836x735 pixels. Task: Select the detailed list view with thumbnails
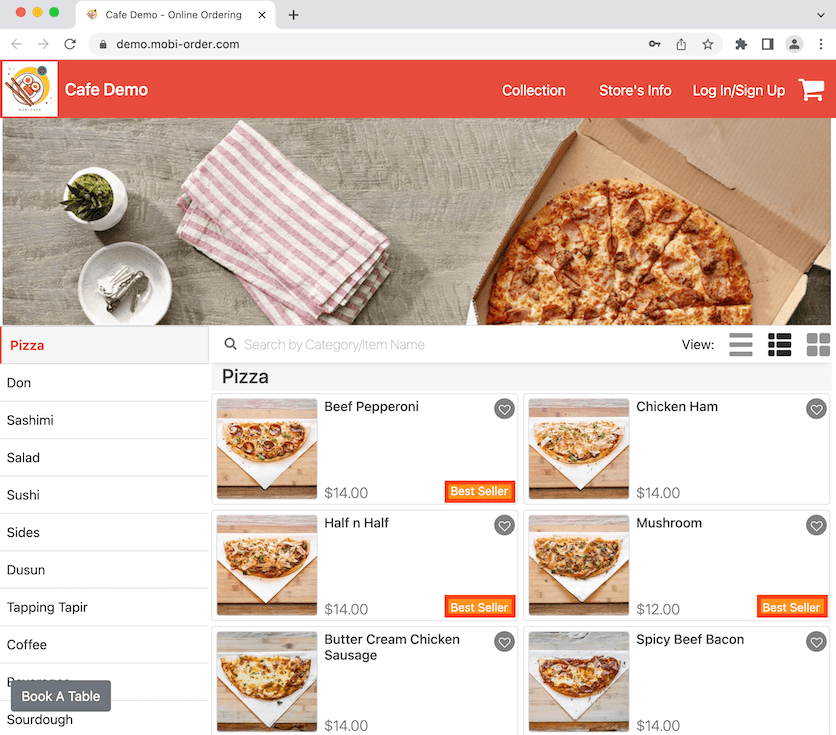point(779,344)
